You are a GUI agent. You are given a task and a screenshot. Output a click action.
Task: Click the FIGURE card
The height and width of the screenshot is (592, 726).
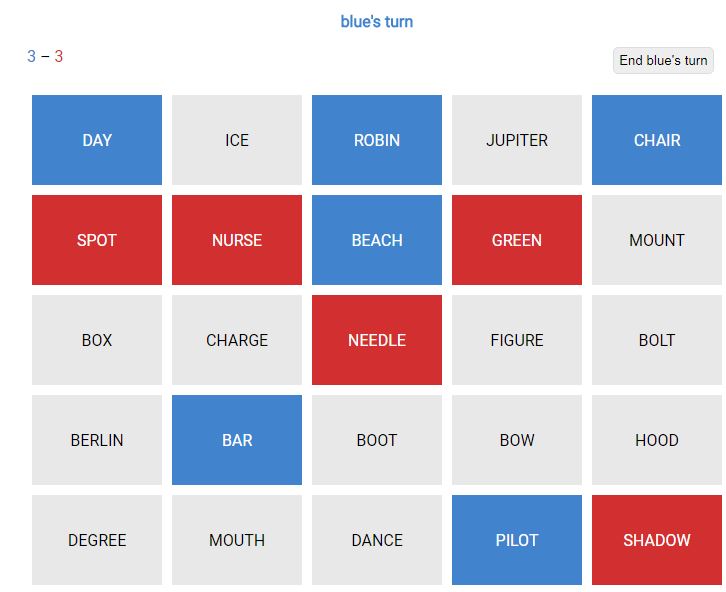[x=517, y=340]
